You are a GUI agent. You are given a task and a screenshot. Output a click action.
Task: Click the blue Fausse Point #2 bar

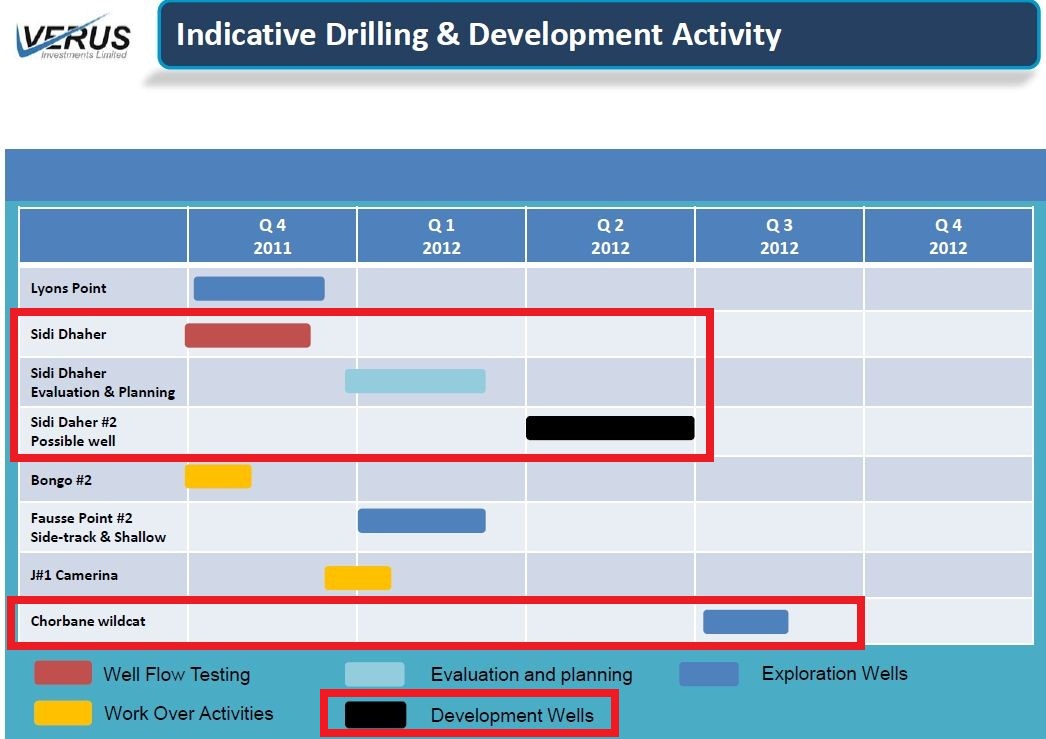422,521
